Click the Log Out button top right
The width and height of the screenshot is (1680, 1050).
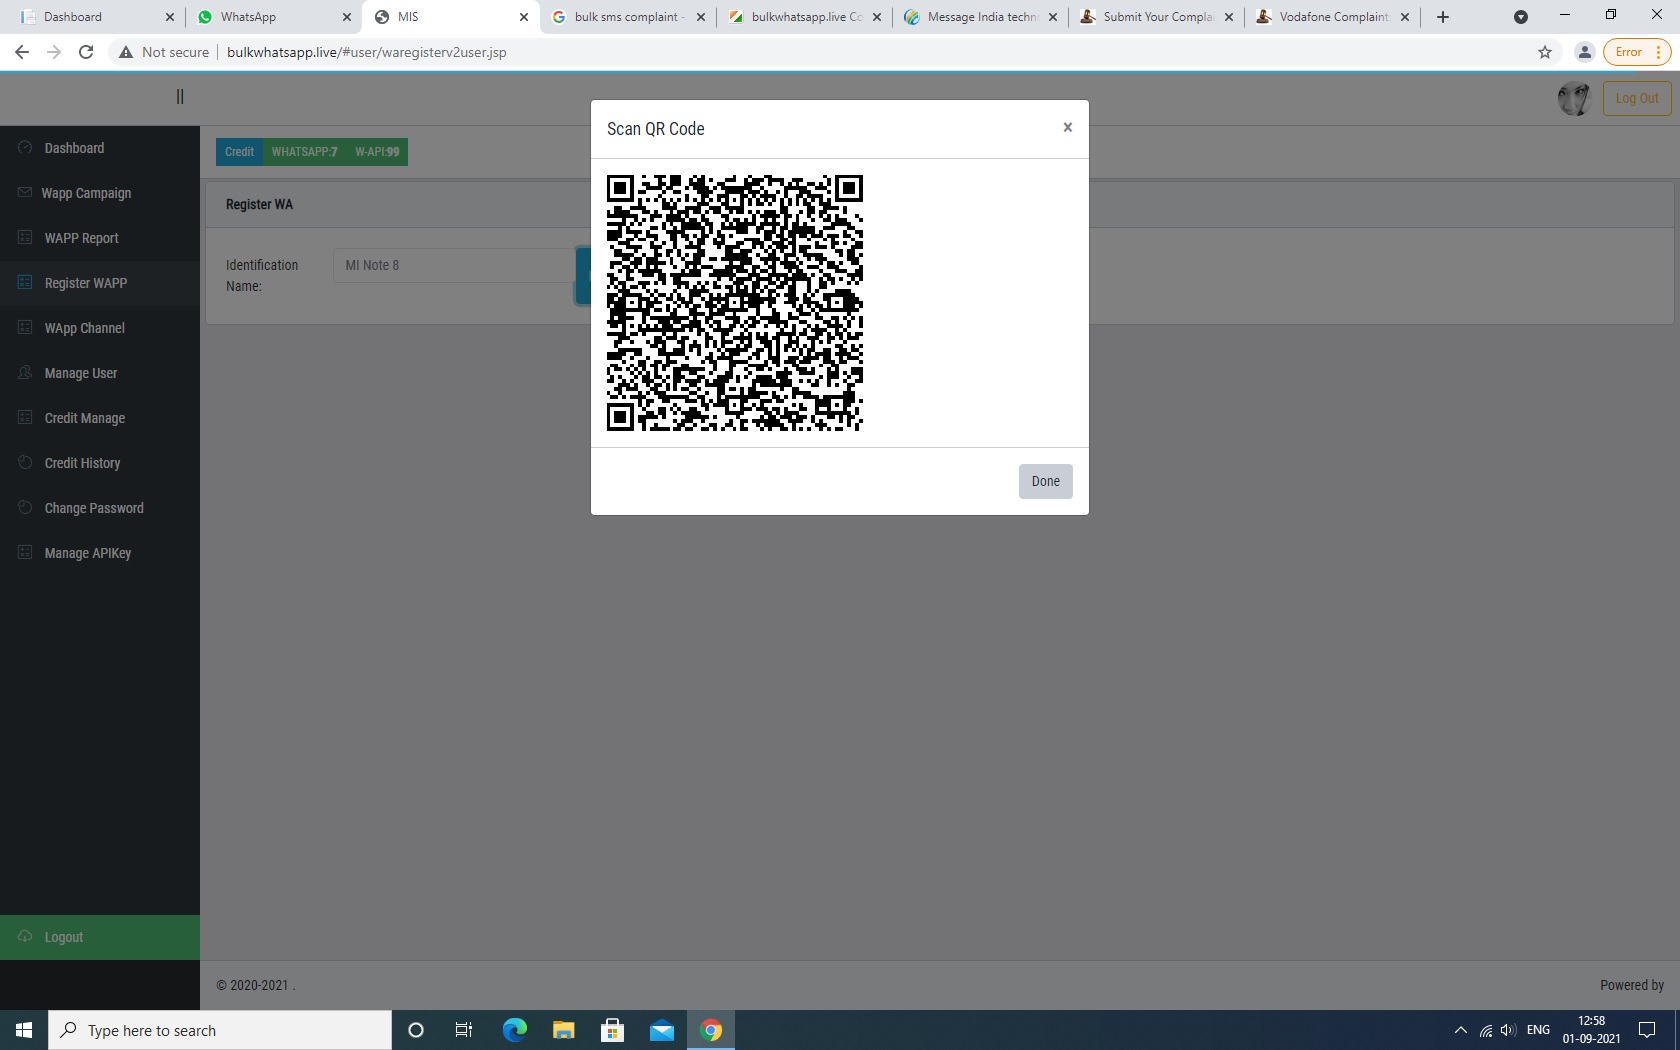coord(1636,98)
